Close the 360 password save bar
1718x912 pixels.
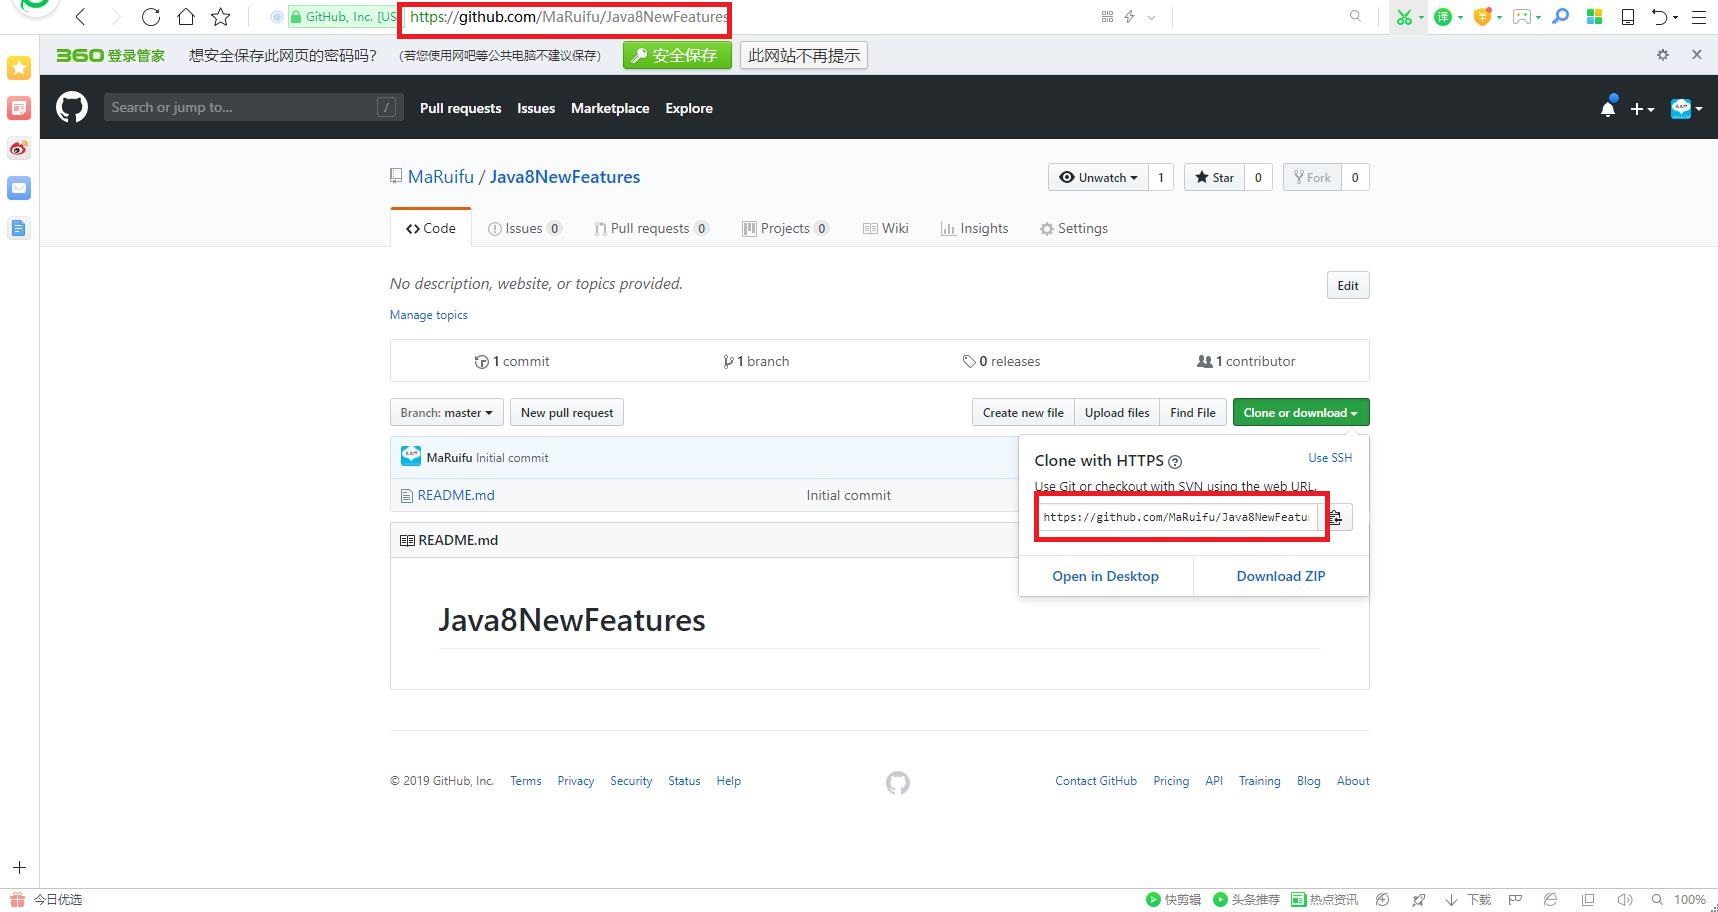click(1697, 55)
